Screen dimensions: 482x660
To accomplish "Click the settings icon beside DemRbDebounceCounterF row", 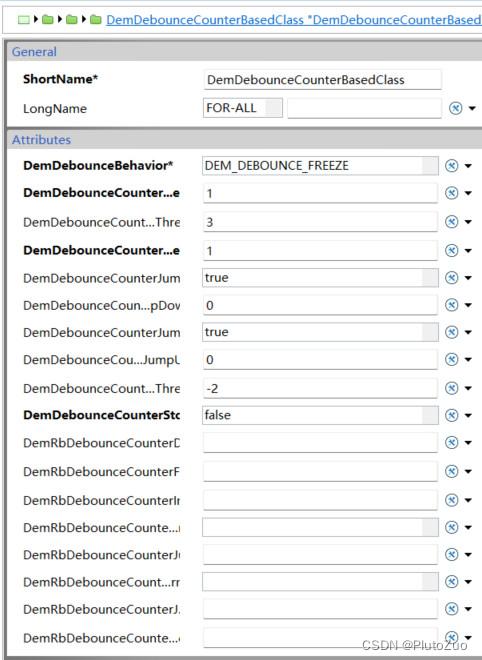I will pyautogui.click(x=452, y=471).
